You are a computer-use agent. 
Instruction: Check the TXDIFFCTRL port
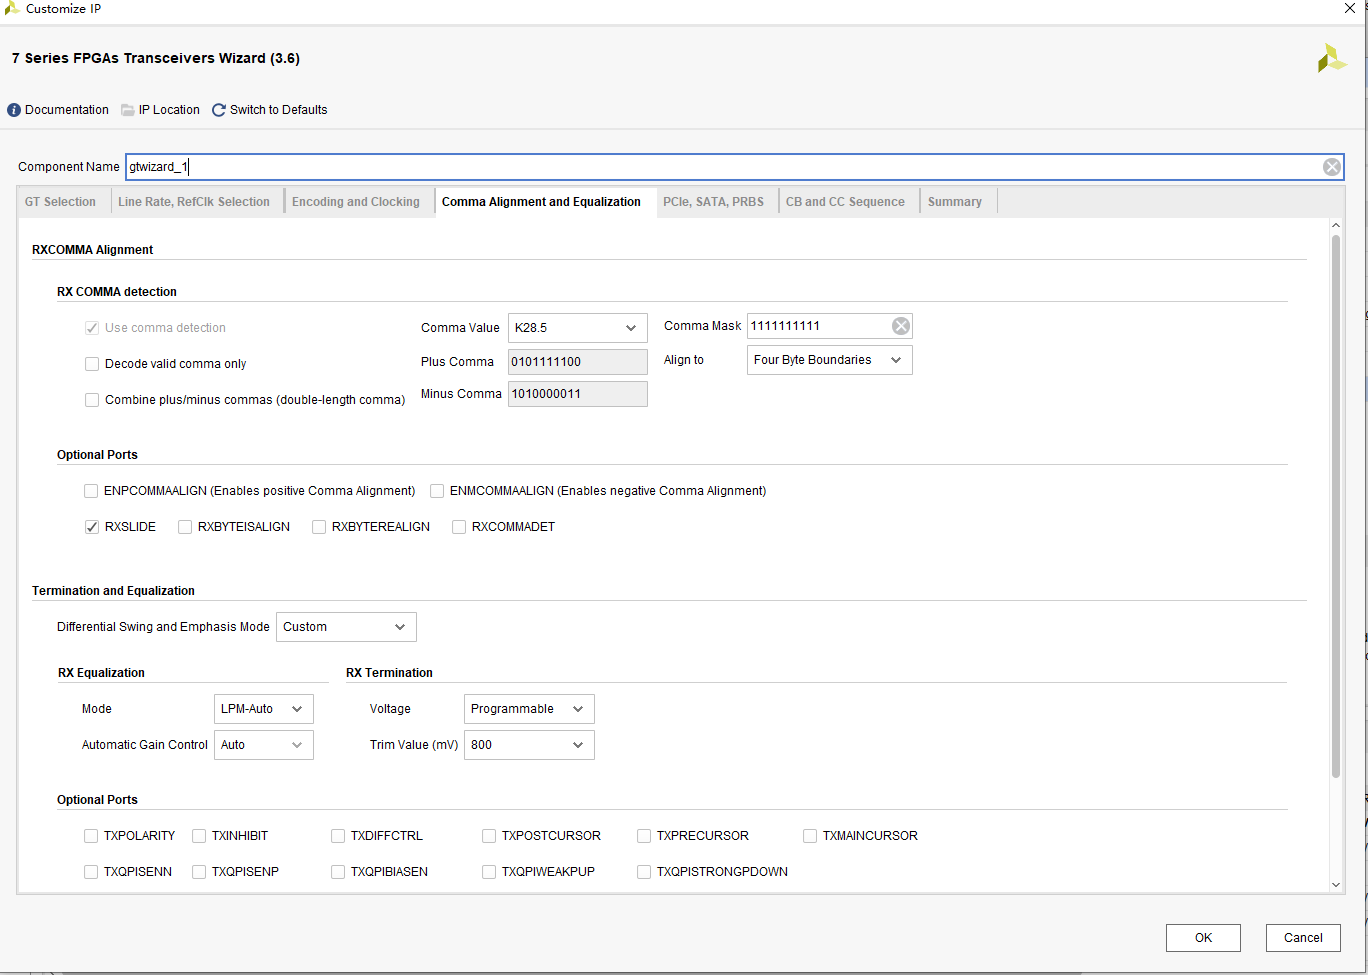pos(338,836)
